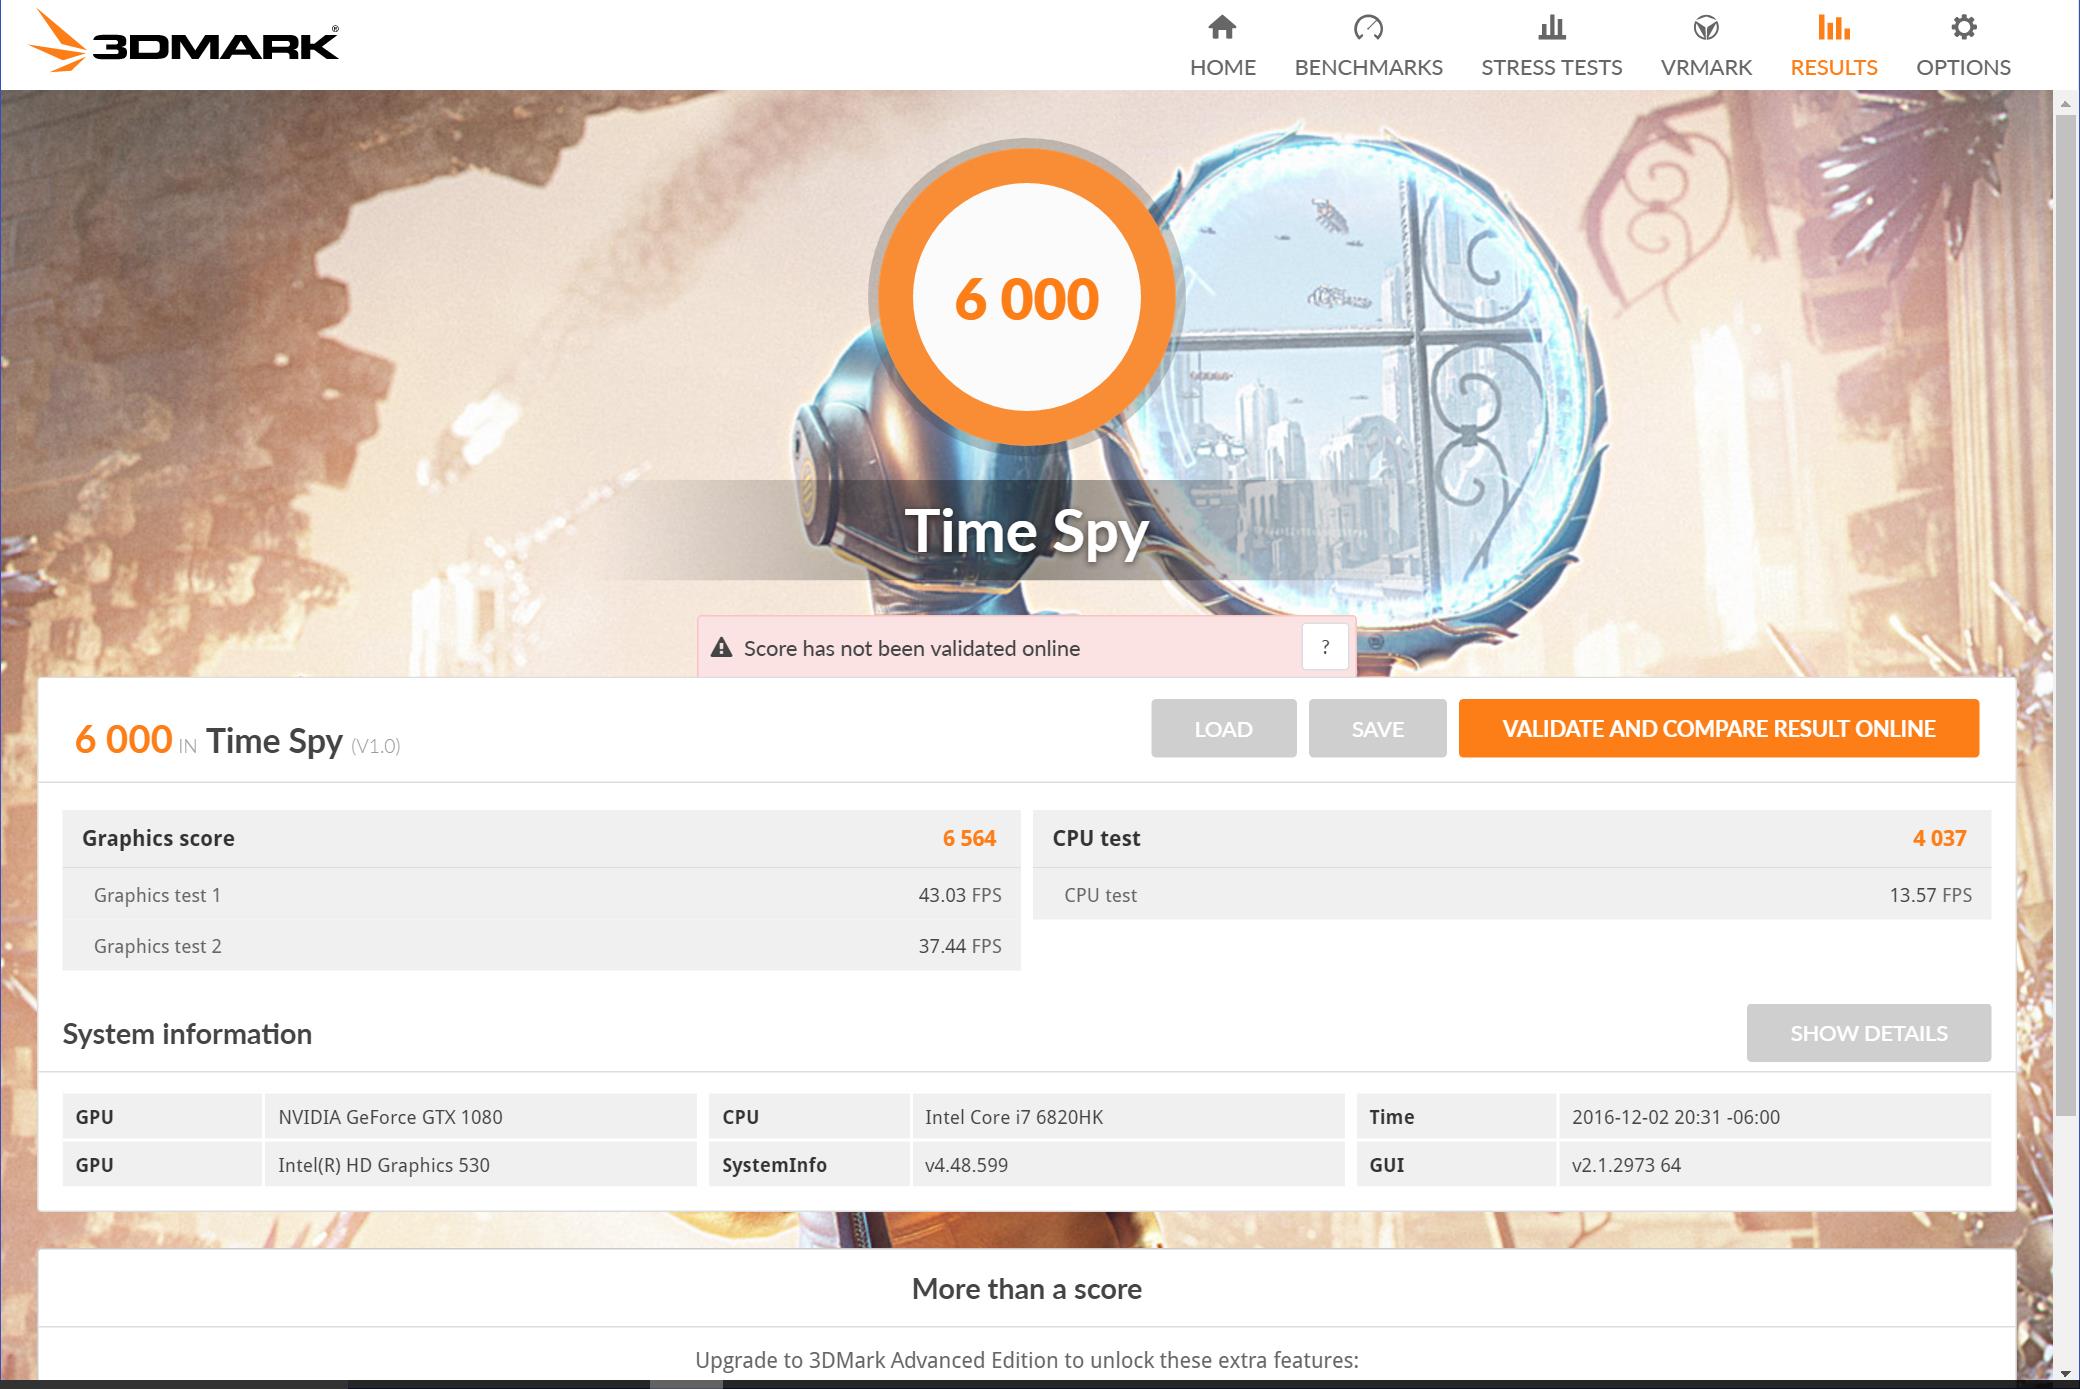
Task: Click the question mark help button
Action: (x=1325, y=647)
